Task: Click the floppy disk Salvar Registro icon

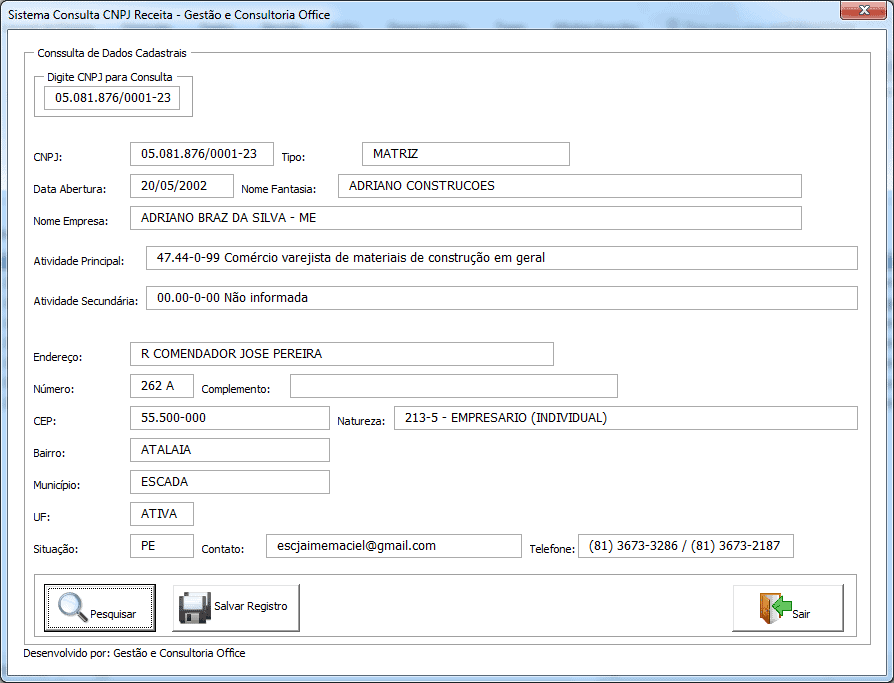Action: (194, 608)
